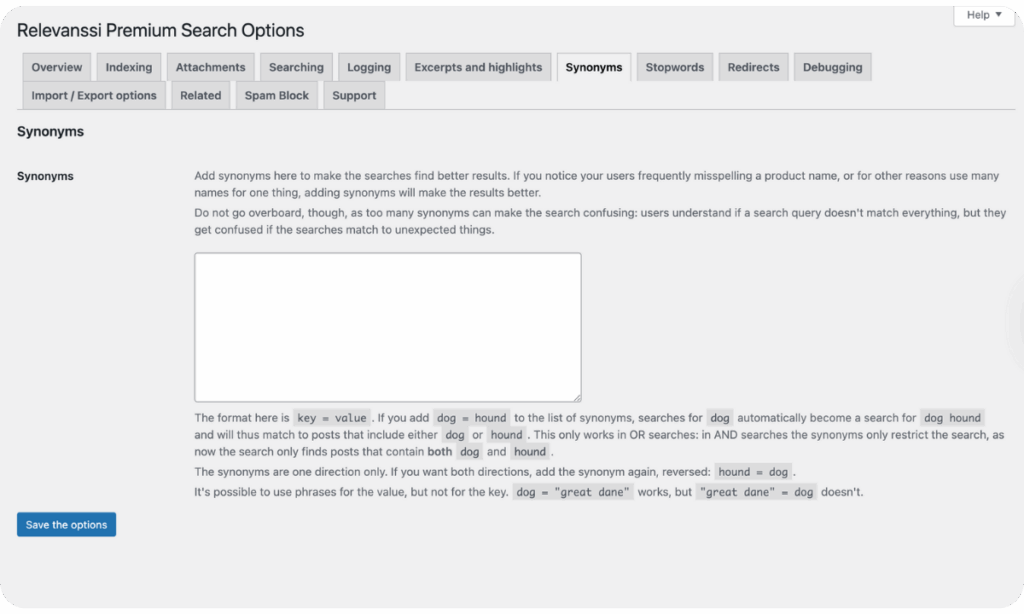Open the Overview tab

click(57, 67)
